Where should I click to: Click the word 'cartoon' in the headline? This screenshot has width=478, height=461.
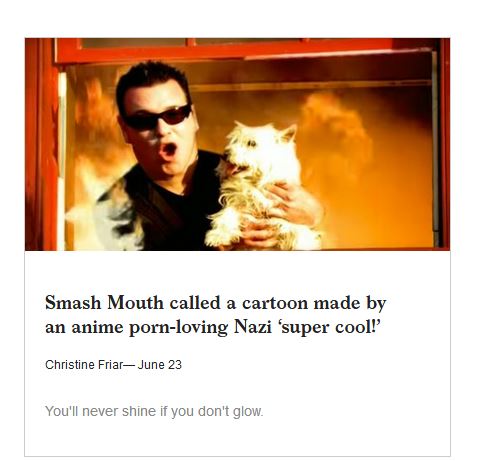(275, 303)
